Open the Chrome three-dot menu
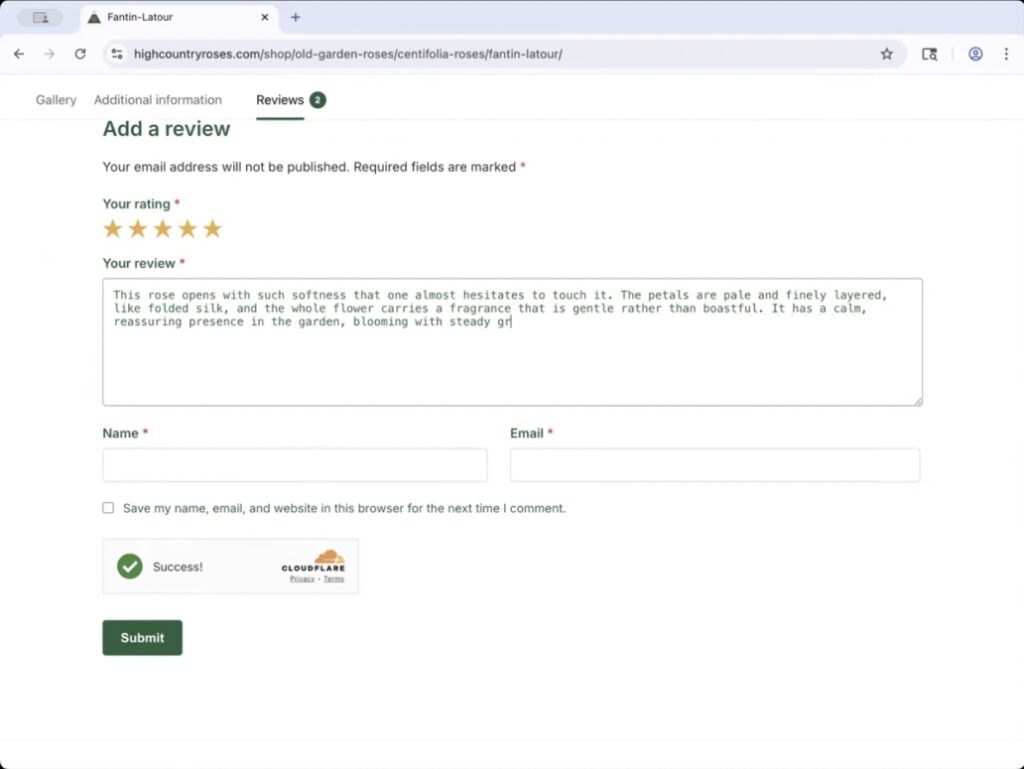Image resolution: width=1024 pixels, height=769 pixels. [1006, 54]
